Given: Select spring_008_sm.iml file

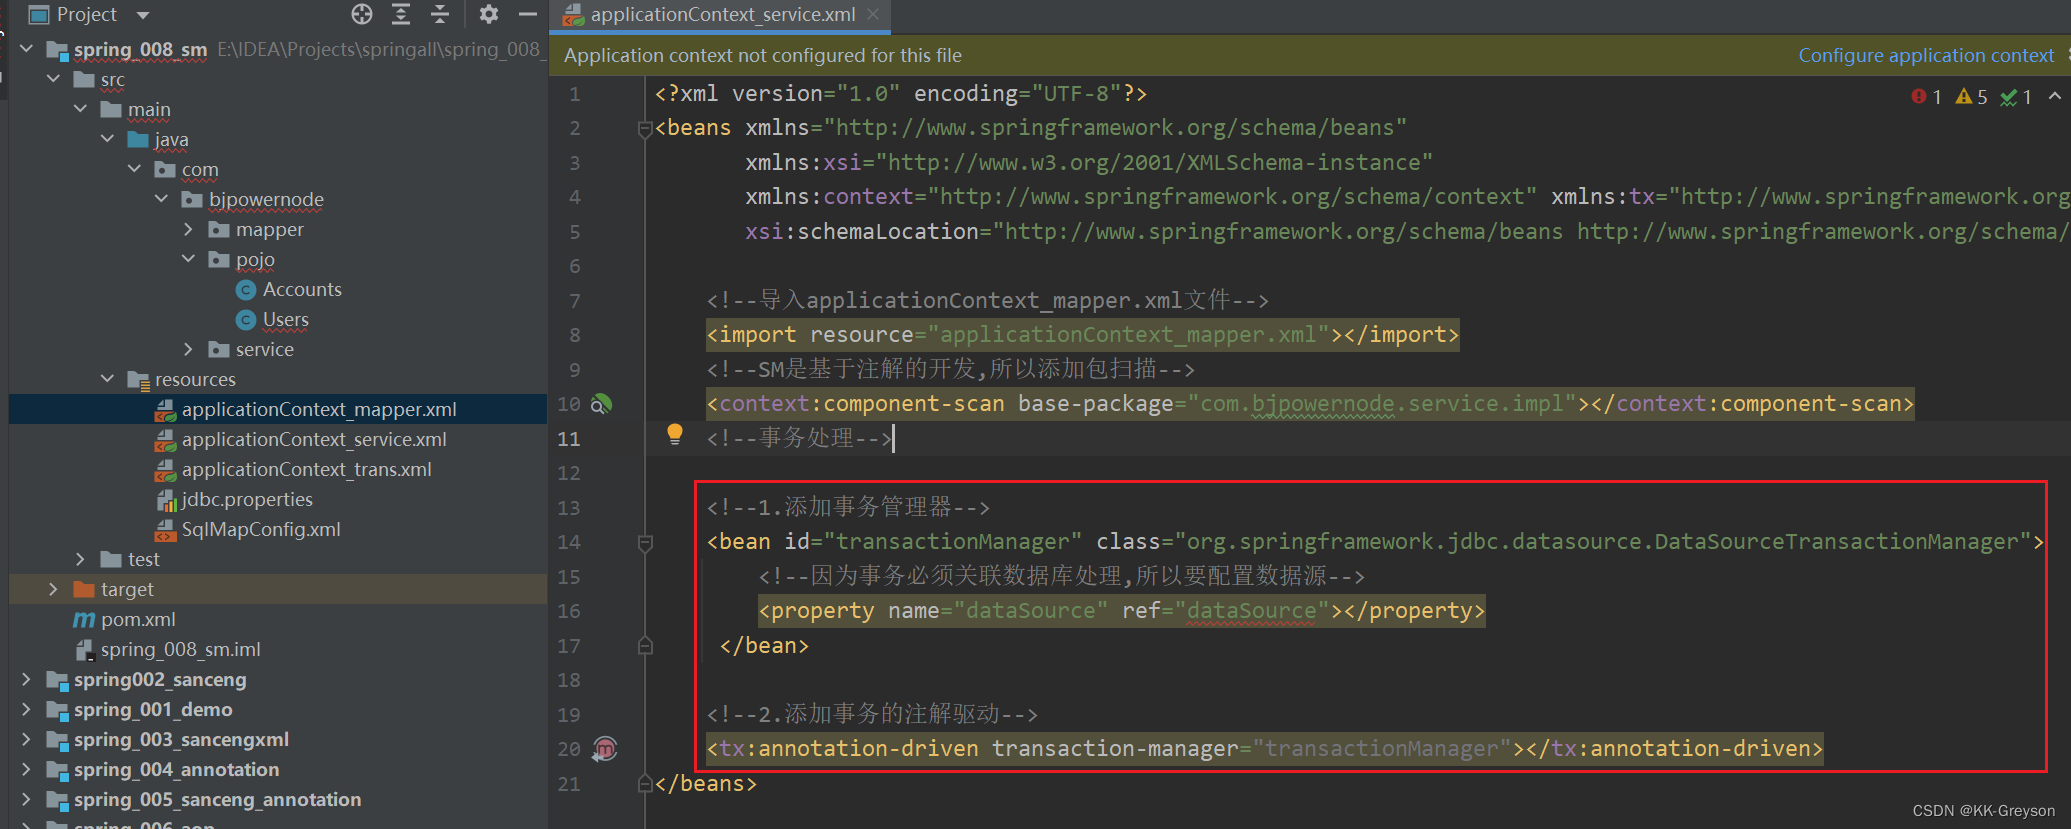Looking at the screenshot, I should tap(180, 649).
